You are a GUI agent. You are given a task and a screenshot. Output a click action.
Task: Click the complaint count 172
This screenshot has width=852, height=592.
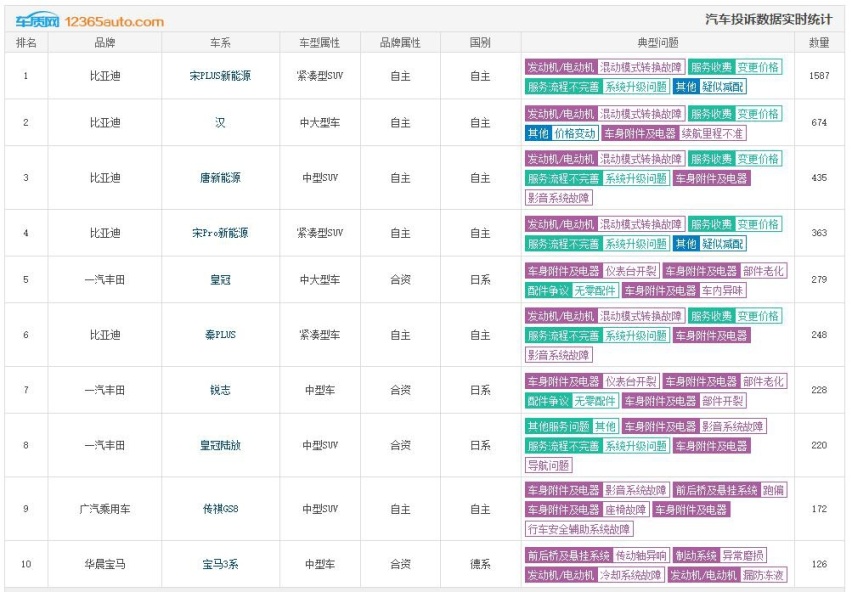[819, 509]
